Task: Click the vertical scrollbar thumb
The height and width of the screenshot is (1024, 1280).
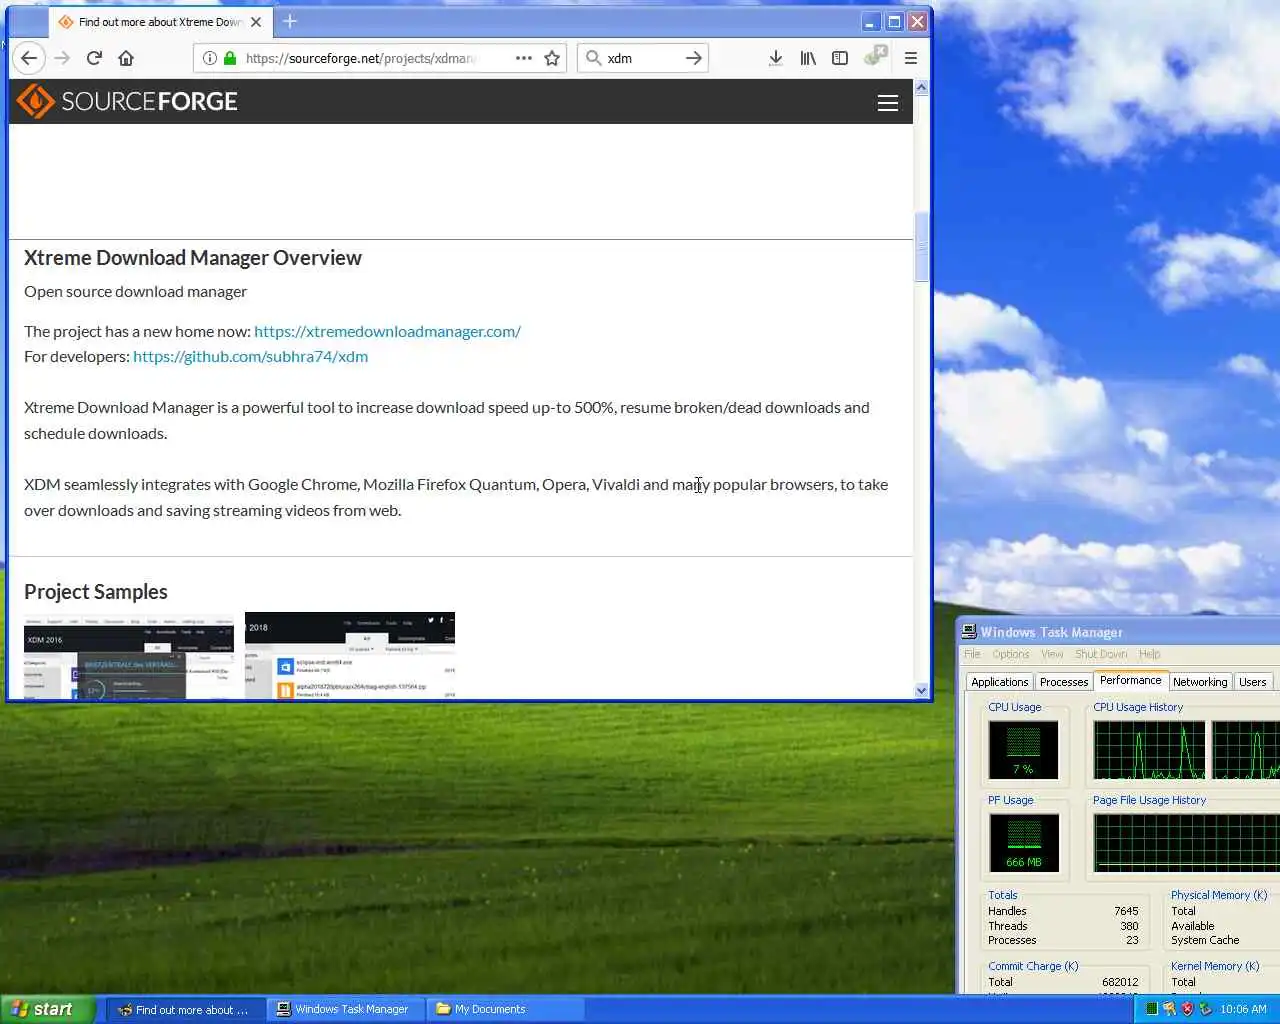Action: (921, 247)
